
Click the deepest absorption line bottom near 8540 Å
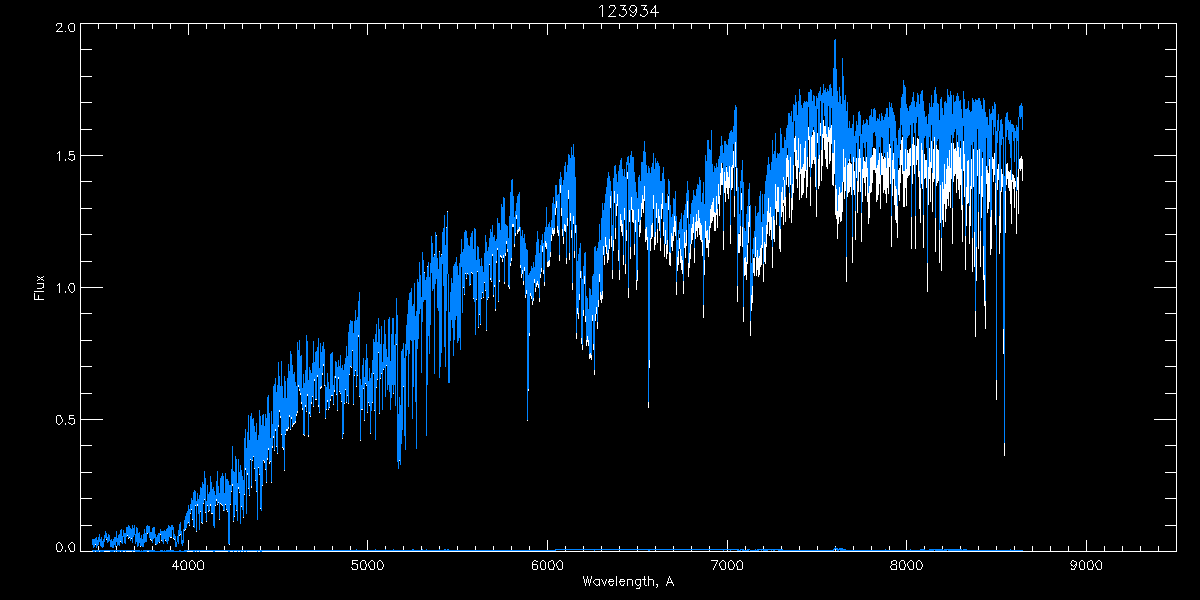pos(1004,455)
